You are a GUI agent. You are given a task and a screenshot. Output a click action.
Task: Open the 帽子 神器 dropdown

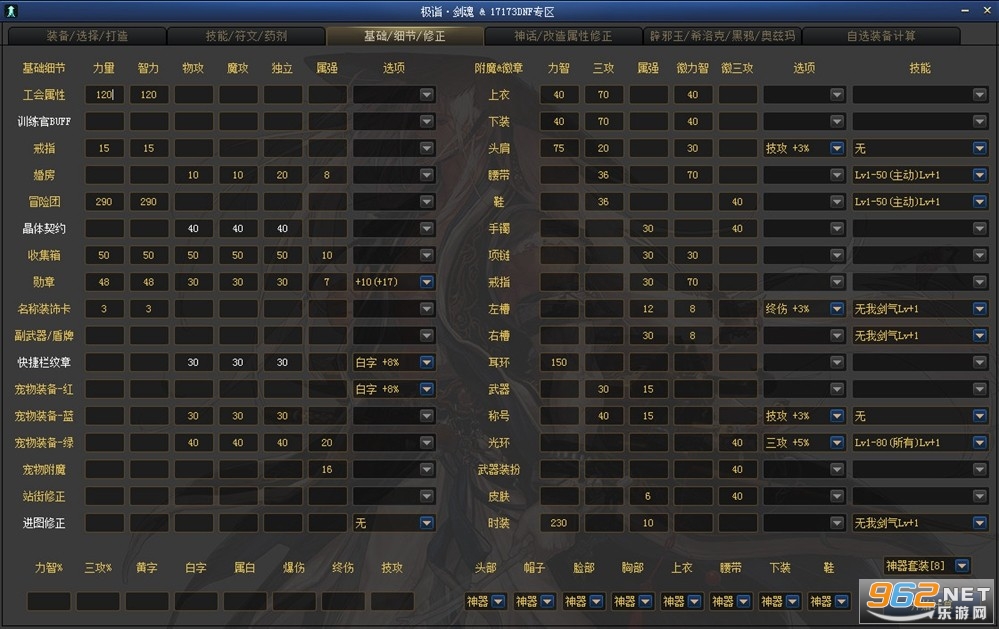coord(548,602)
